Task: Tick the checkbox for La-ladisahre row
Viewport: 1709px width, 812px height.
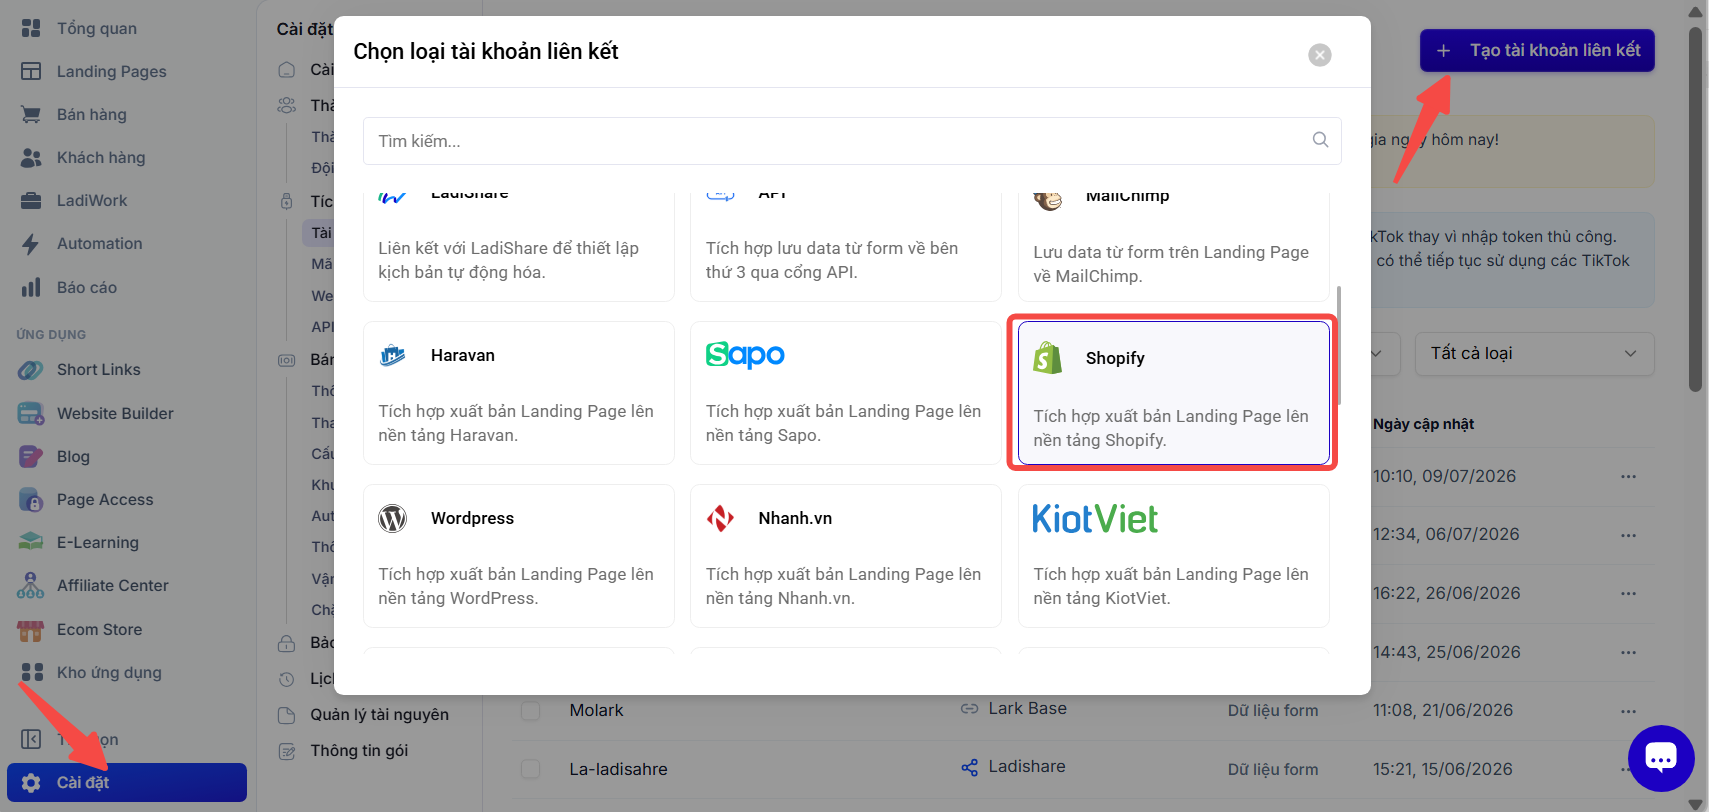Action: point(531,769)
